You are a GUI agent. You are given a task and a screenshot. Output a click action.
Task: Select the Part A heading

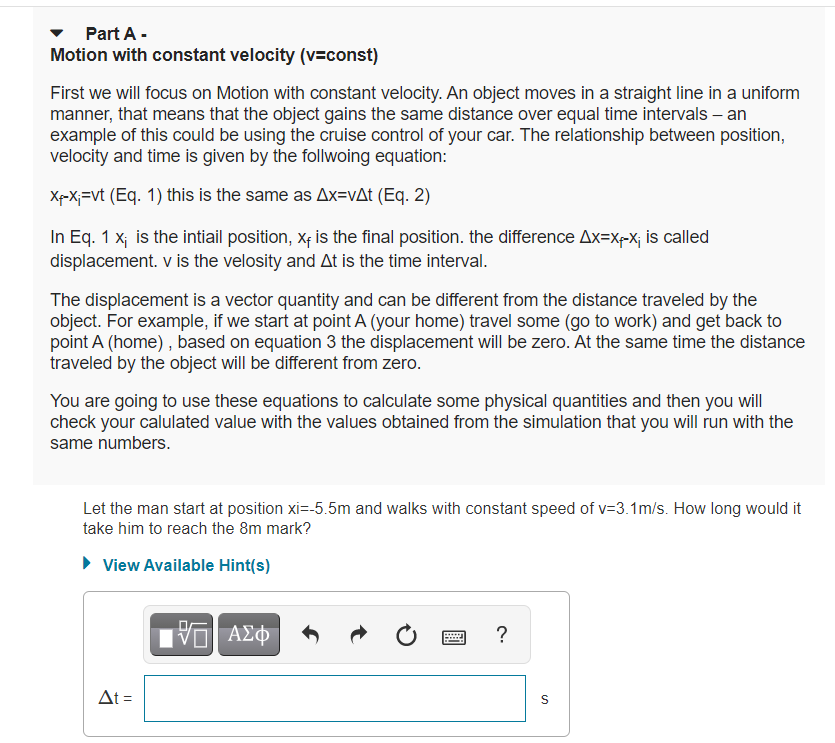coord(115,33)
